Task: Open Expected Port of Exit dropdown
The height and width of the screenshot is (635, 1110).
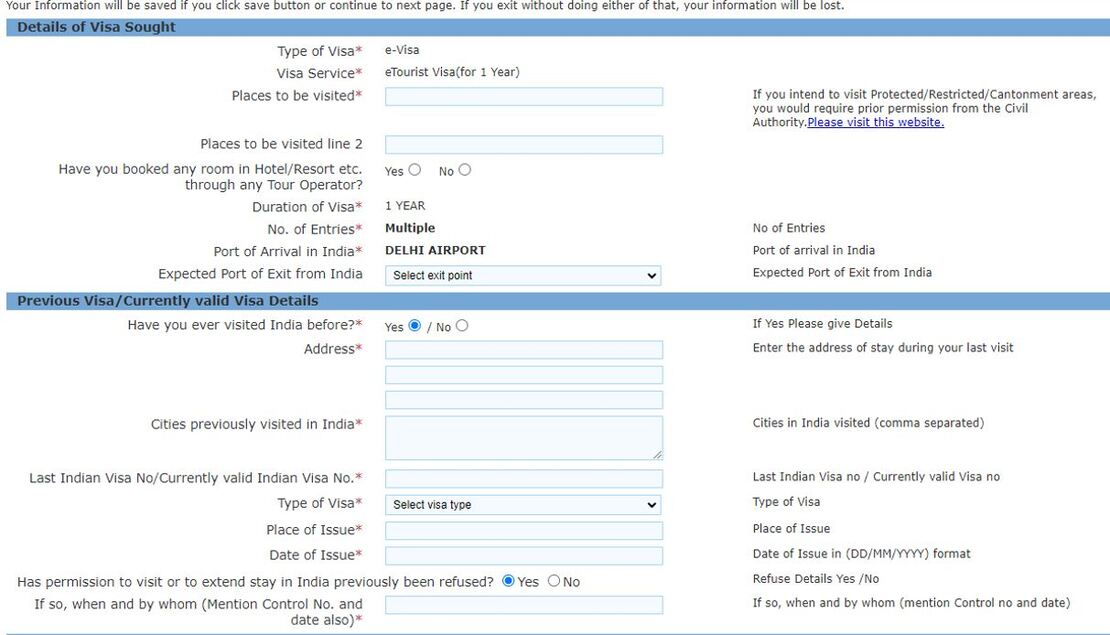Action: 523,275
